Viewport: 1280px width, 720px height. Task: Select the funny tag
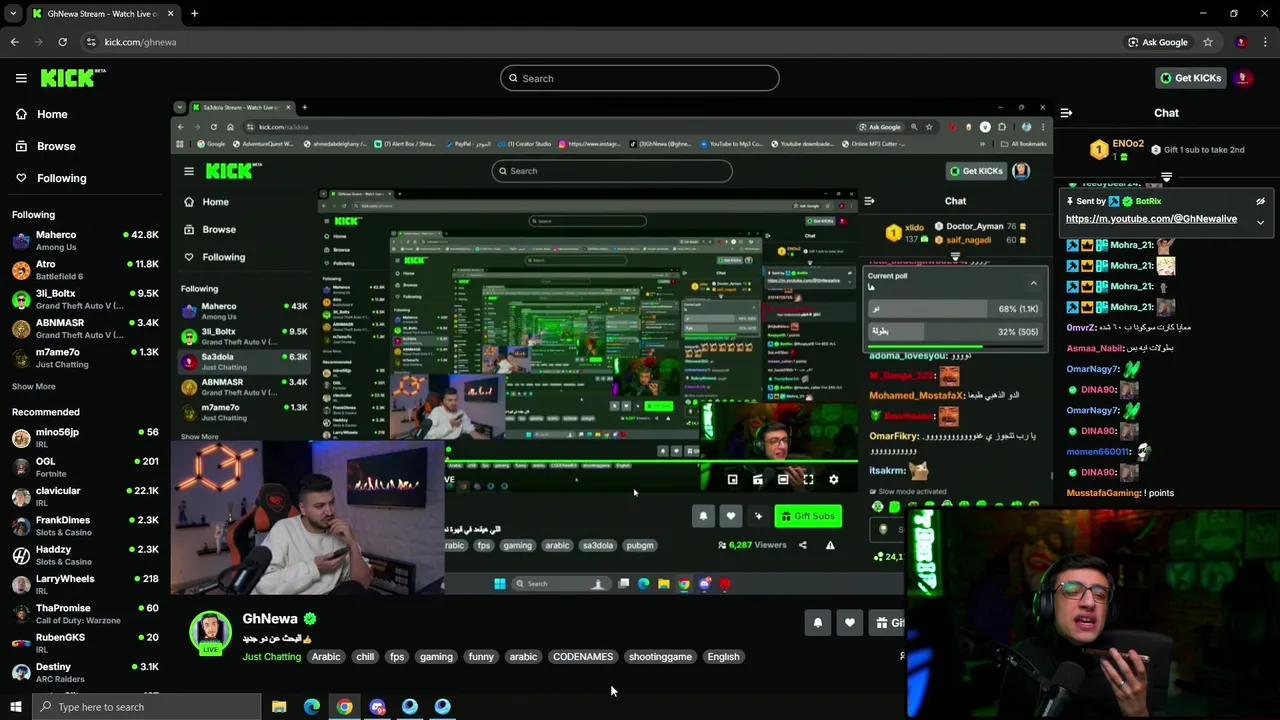[481, 657]
